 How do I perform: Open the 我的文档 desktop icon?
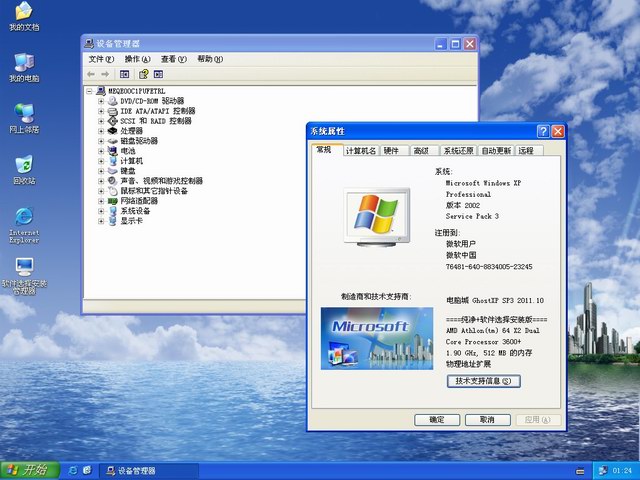click(x=24, y=16)
